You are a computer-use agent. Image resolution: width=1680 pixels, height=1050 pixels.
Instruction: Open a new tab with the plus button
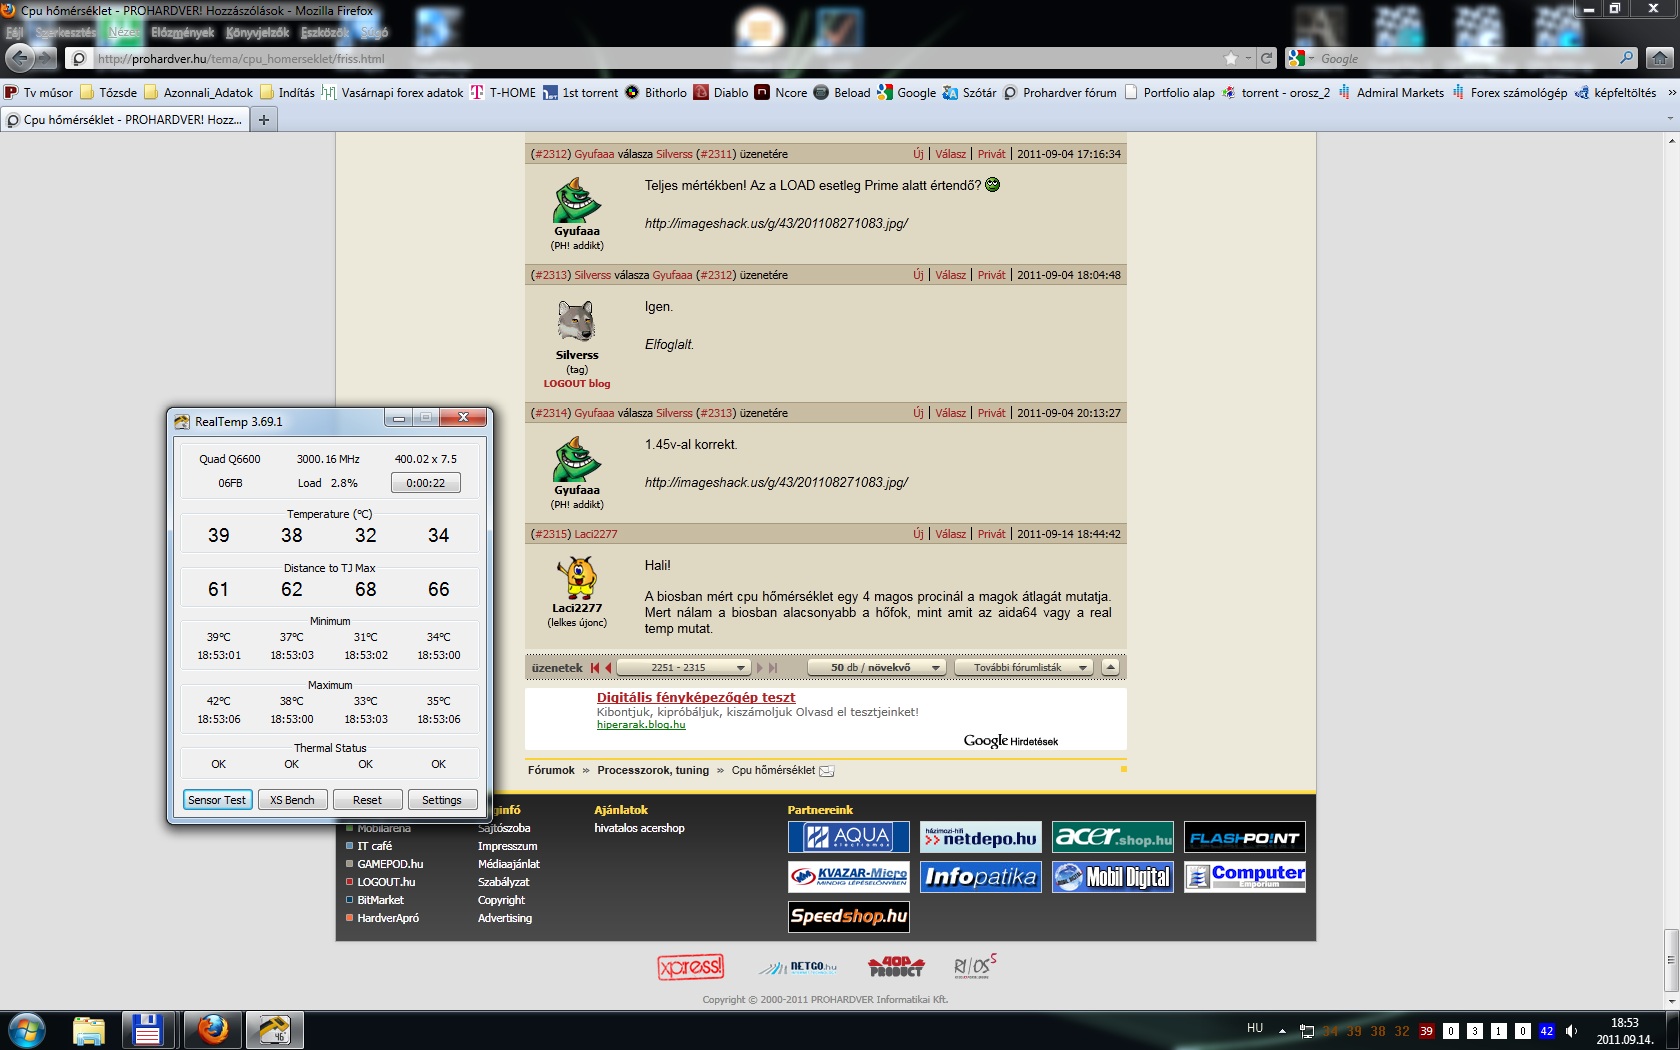coord(264,120)
